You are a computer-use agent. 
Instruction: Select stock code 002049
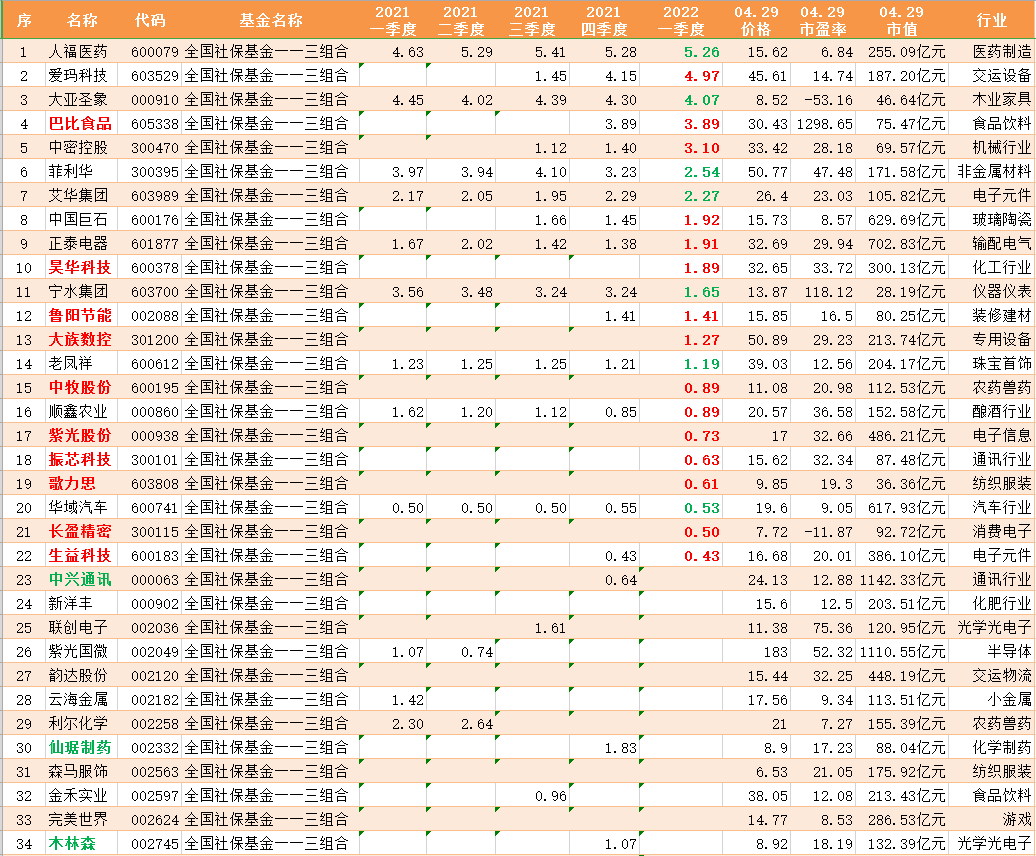pyautogui.click(x=155, y=652)
